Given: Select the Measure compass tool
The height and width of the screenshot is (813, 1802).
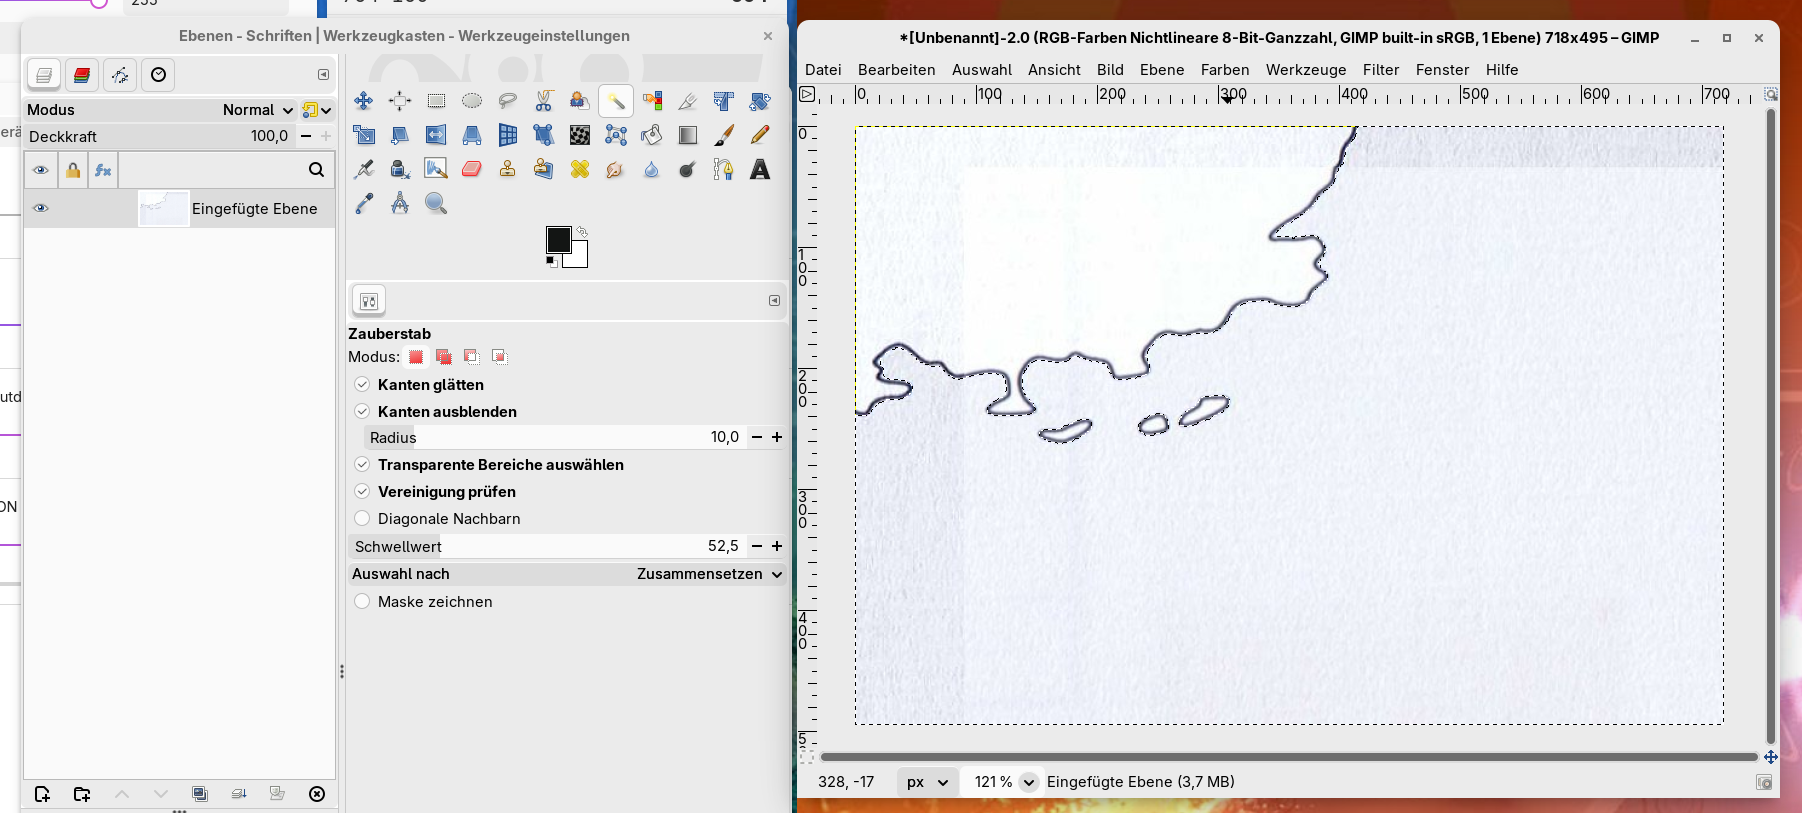Looking at the screenshot, I should [400, 204].
